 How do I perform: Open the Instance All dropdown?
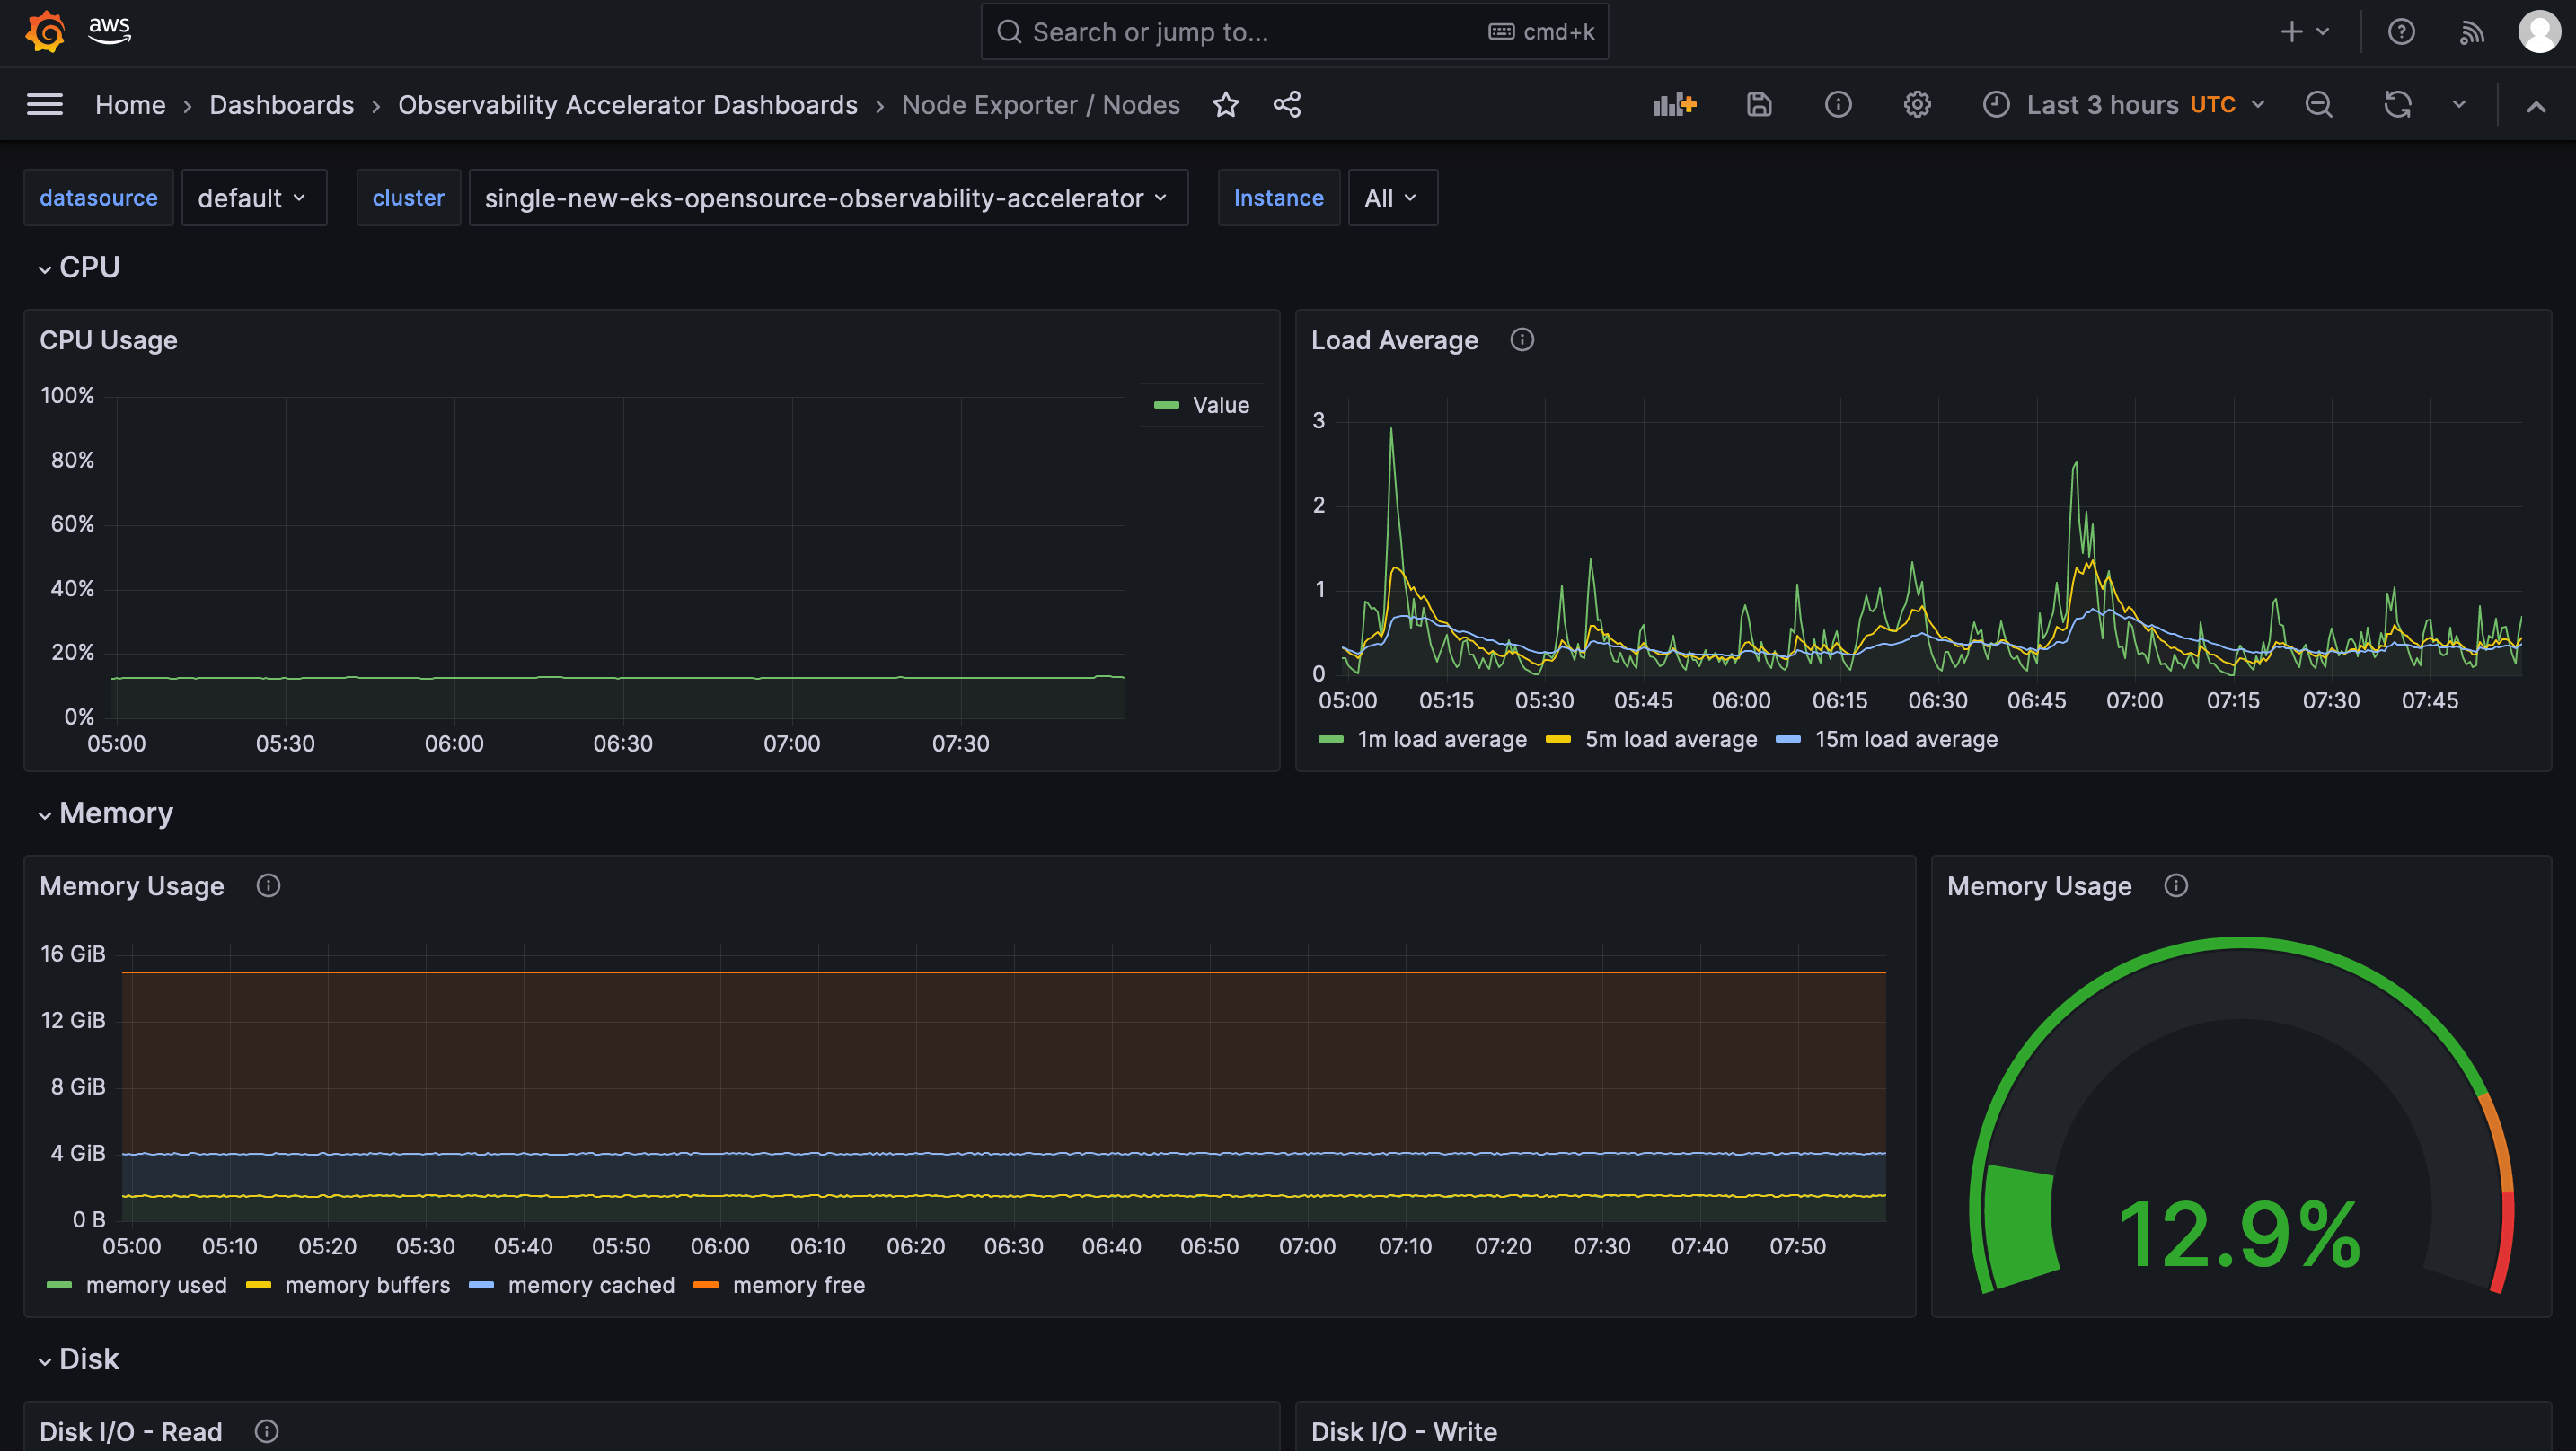click(x=1392, y=197)
